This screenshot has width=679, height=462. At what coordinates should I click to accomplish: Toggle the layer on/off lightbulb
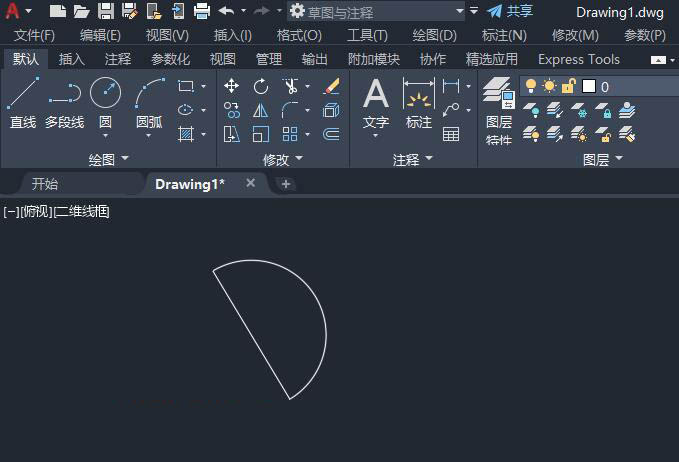[530, 86]
